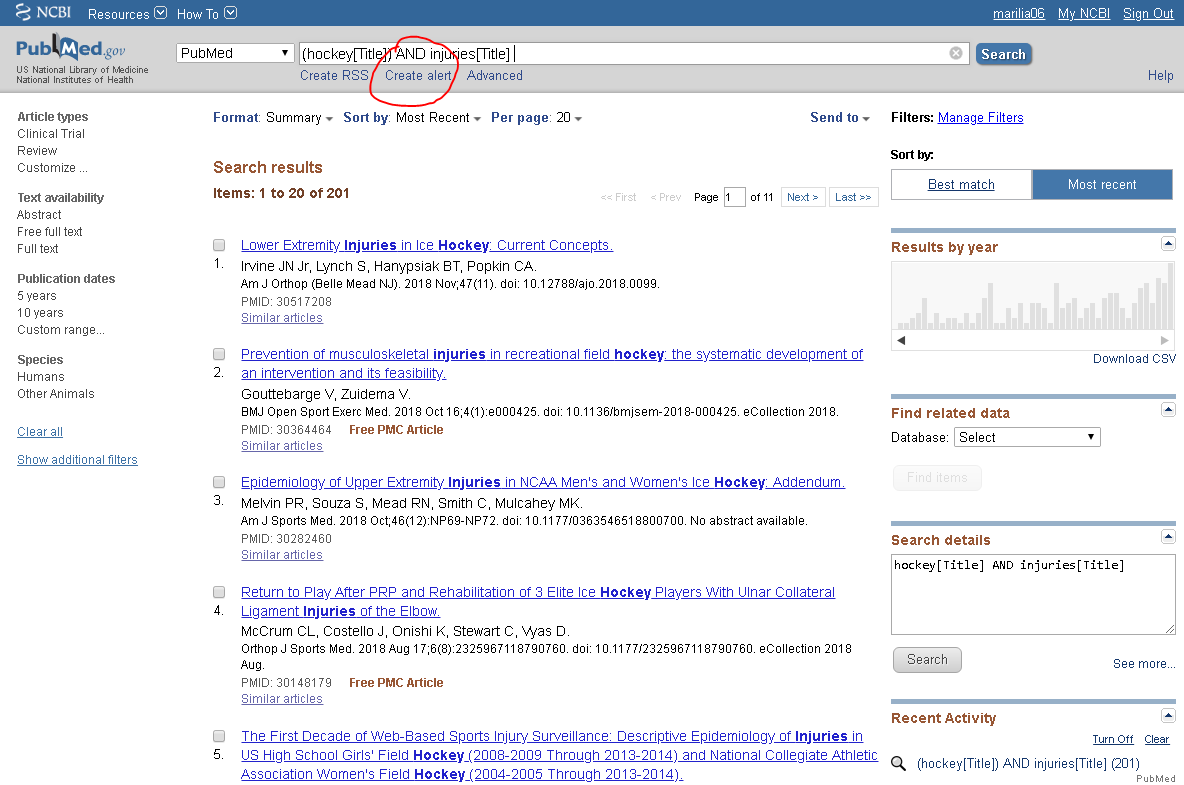Collapse the Search details panel
1184x785 pixels.
tap(1168, 536)
